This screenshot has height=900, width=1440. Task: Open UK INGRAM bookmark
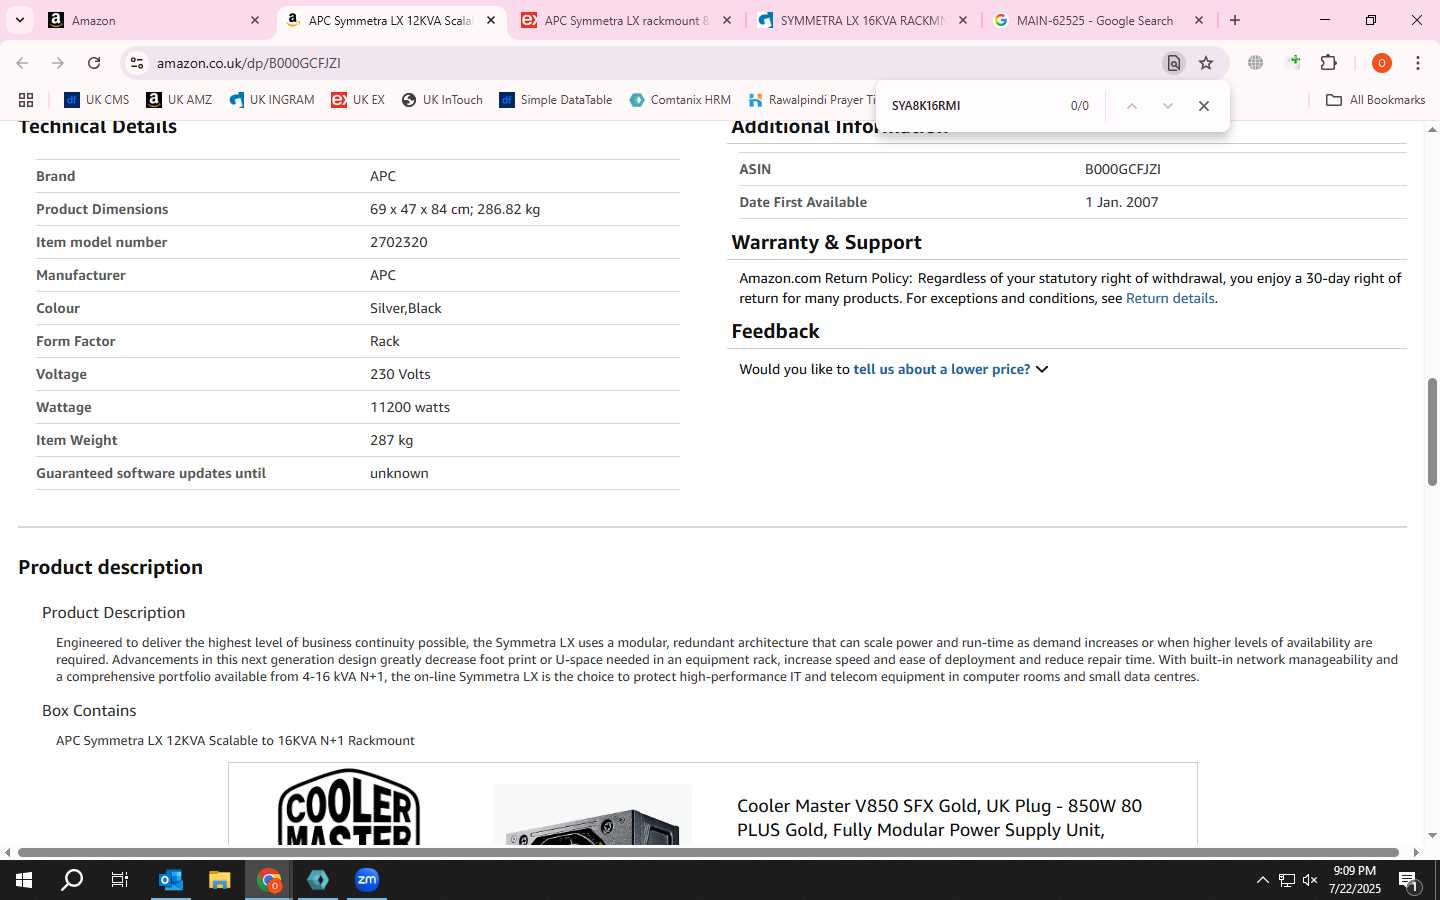pyautogui.click(x=272, y=100)
